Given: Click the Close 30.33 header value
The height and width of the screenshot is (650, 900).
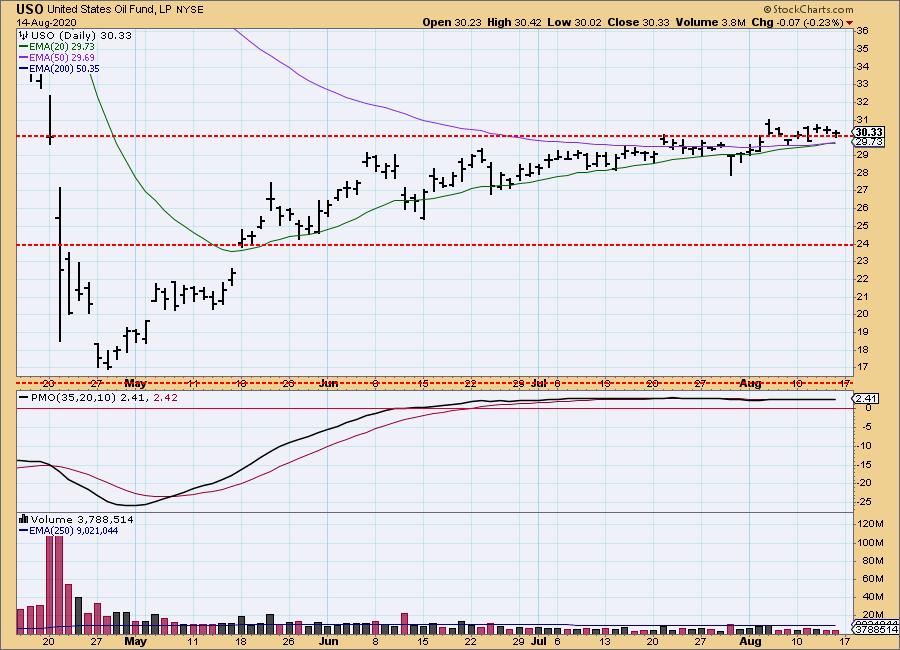Looking at the screenshot, I should coord(638,22).
